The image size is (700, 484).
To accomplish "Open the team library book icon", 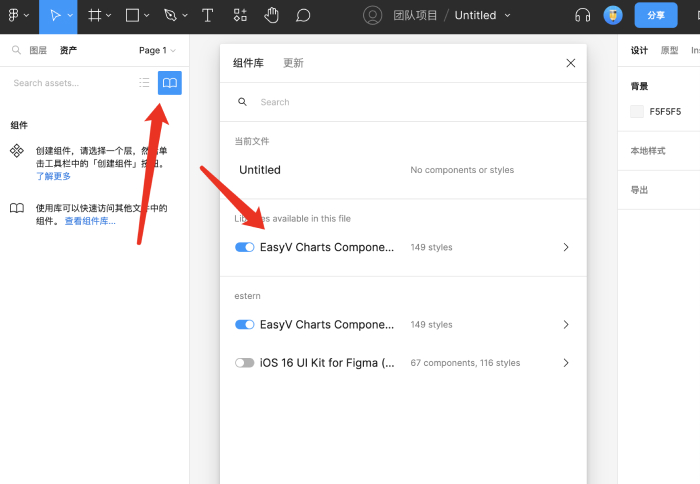I will click(170, 83).
